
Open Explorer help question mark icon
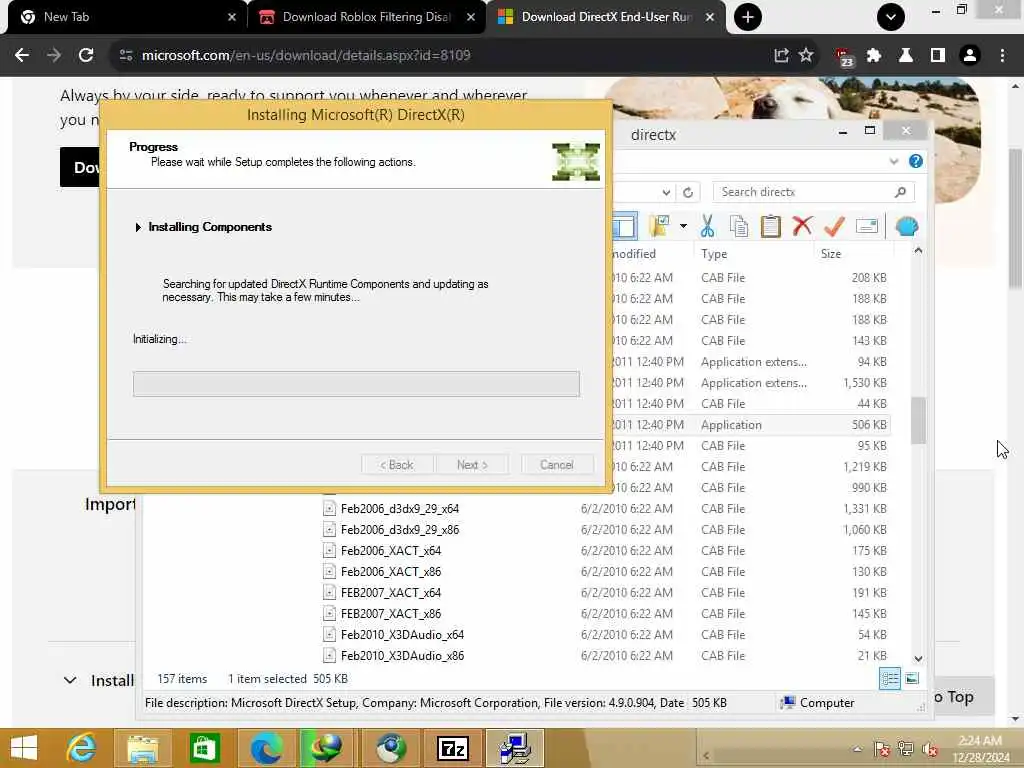(x=916, y=161)
